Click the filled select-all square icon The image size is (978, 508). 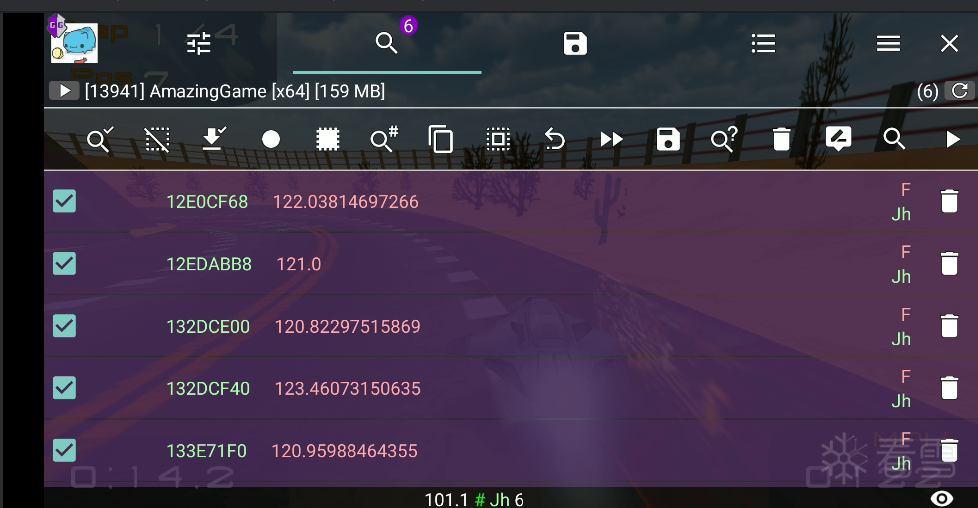coord(327,139)
